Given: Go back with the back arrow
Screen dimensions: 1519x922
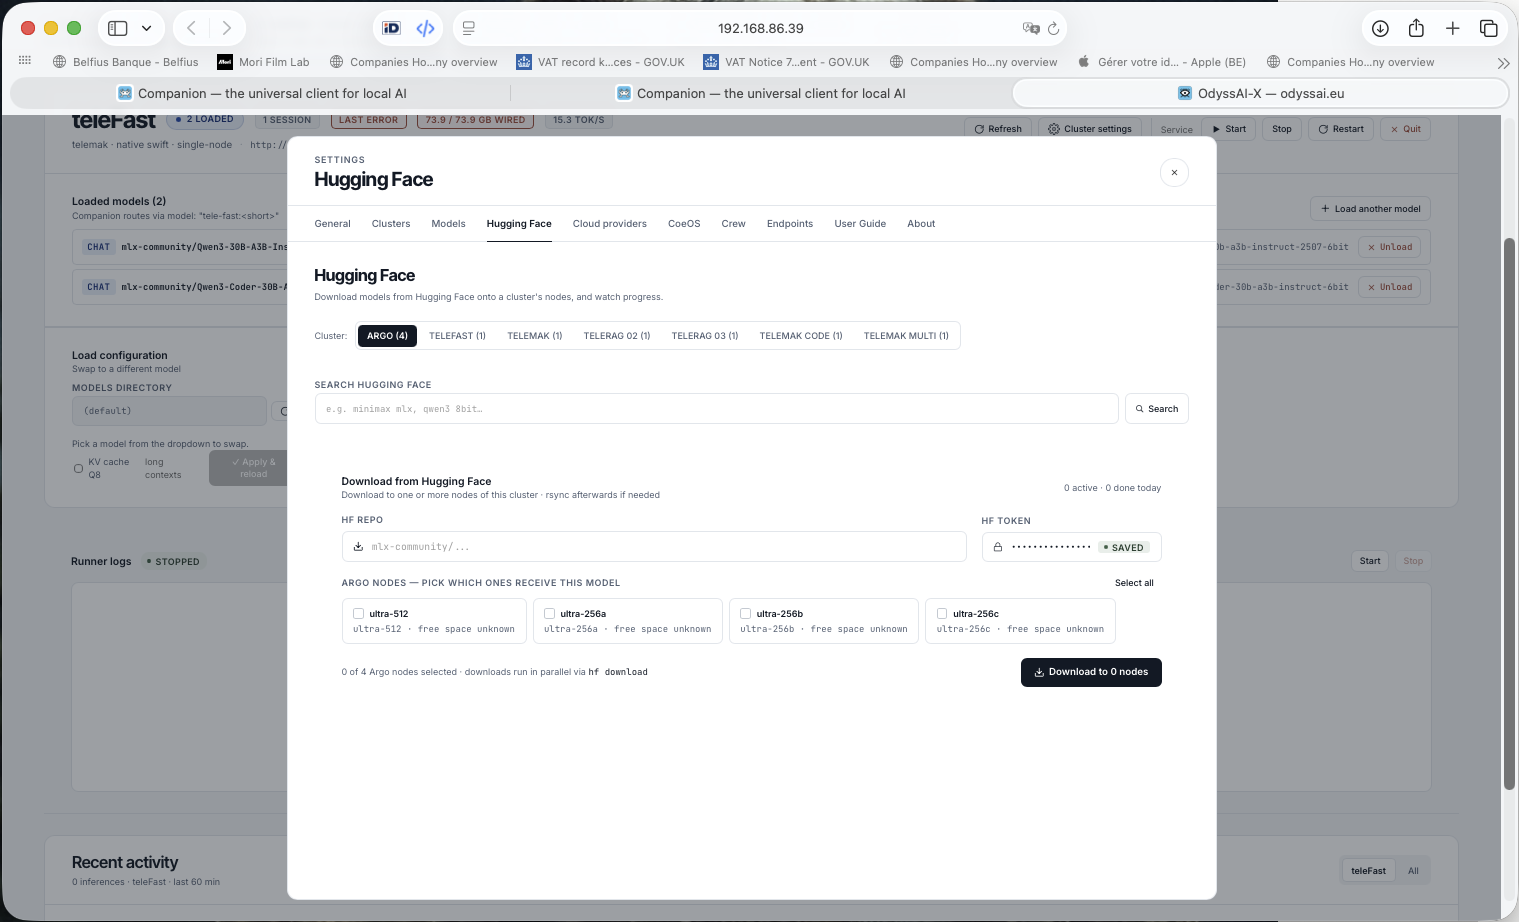Looking at the screenshot, I should coord(192,28).
